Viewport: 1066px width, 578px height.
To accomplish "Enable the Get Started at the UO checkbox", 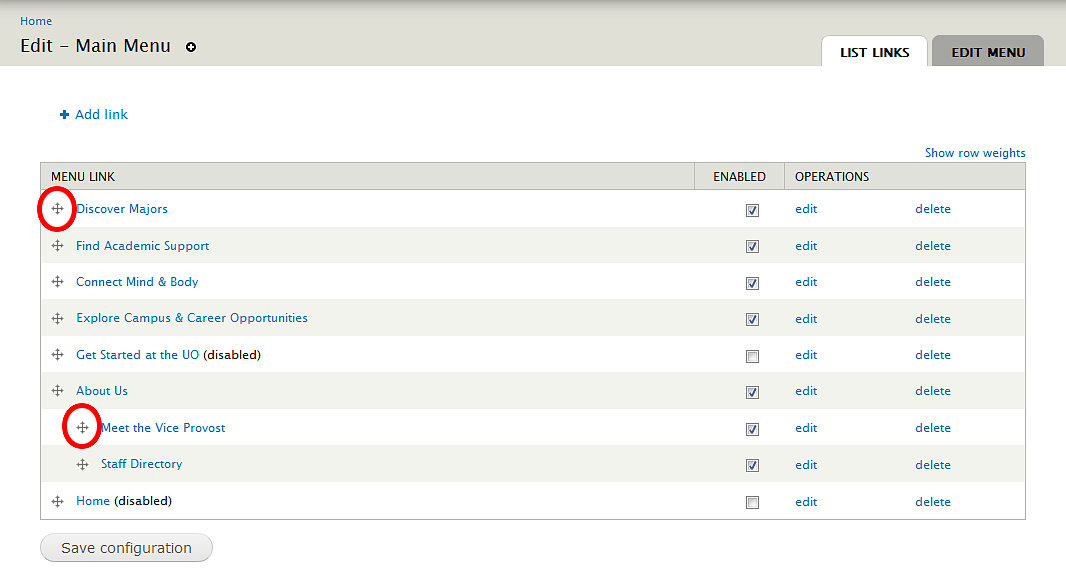I will click(x=752, y=356).
